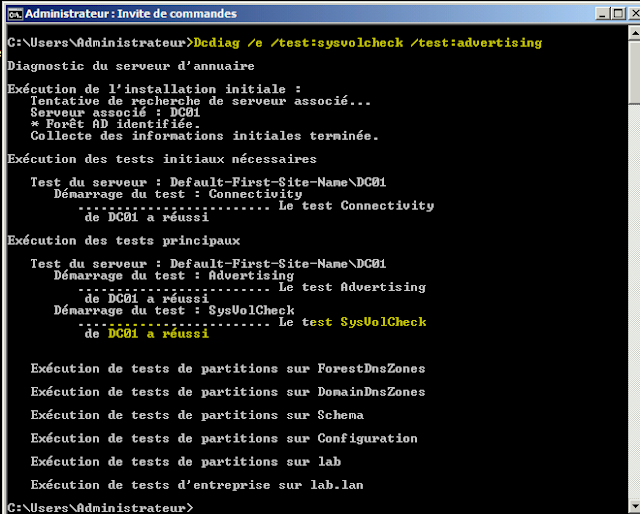
Task: Click 'Exécution des tests initiaux nécessaires'
Action: (x=162, y=159)
